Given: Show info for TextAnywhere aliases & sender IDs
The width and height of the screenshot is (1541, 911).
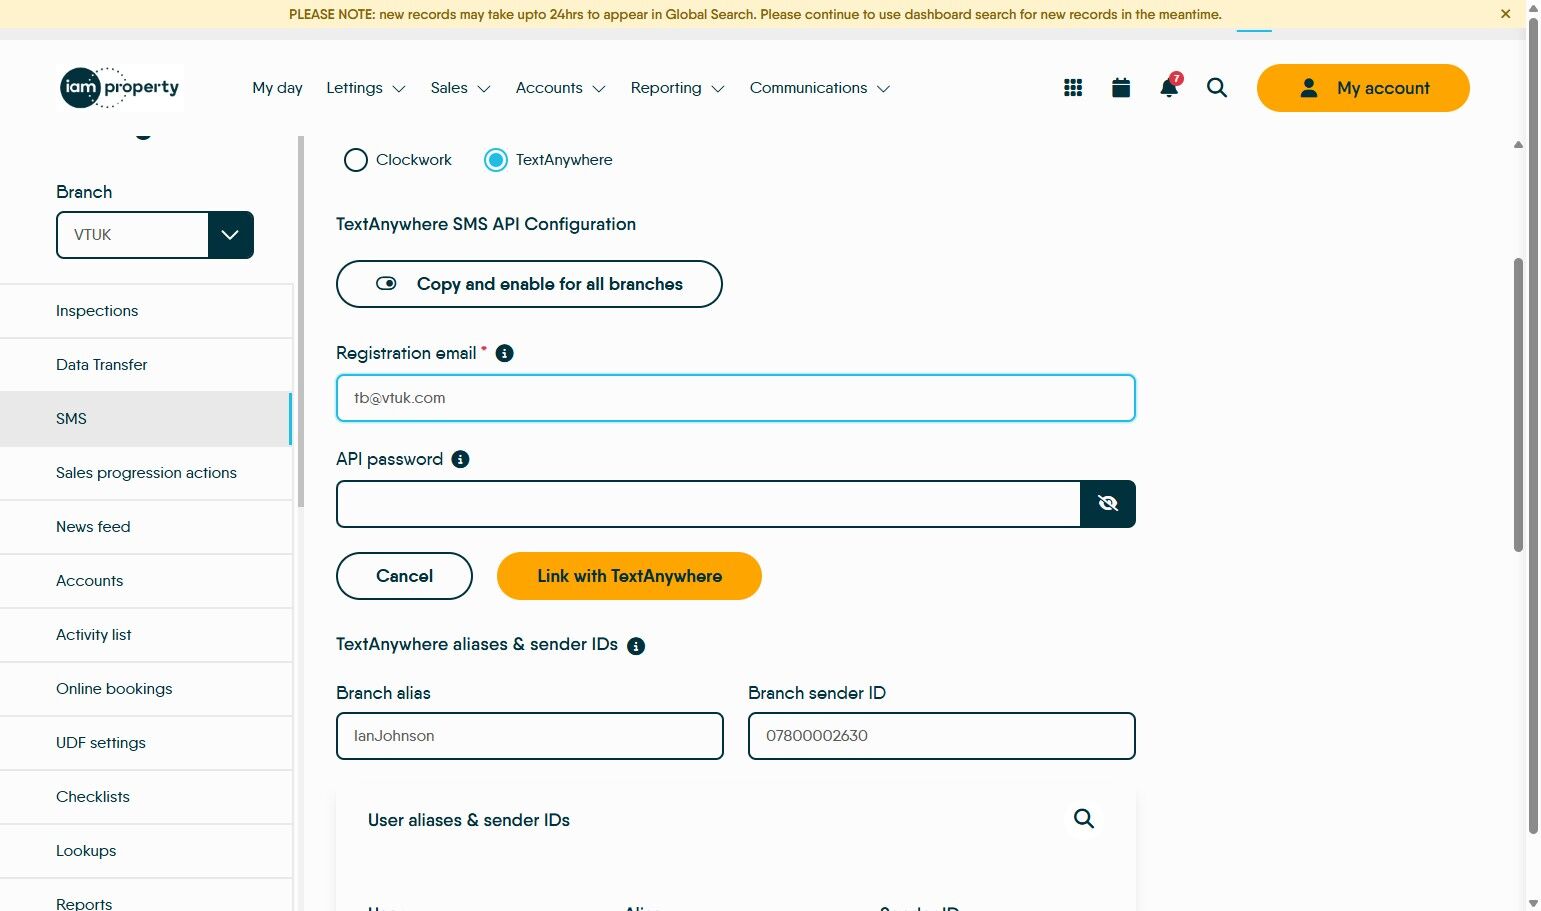Looking at the screenshot, I should (636, 646).
